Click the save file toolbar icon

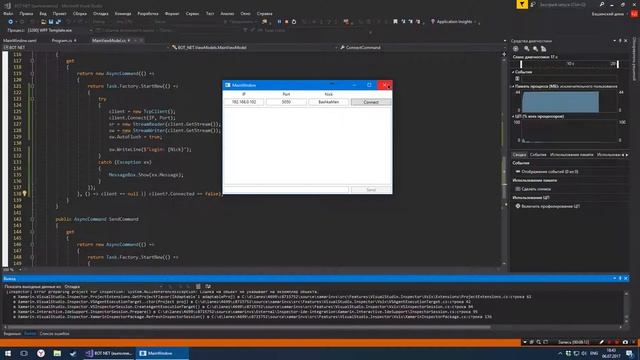51,22
